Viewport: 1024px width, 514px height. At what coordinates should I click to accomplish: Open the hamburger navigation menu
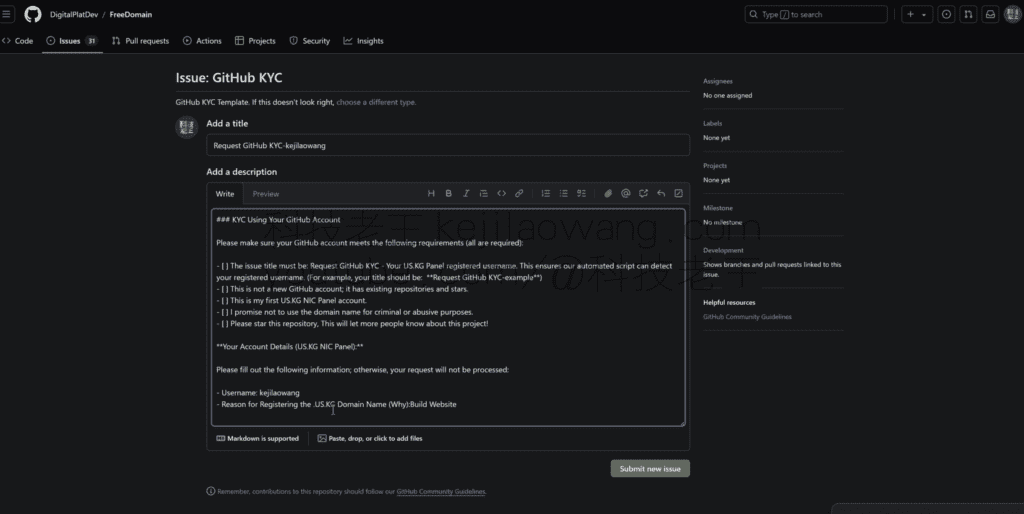click(7, 14)
